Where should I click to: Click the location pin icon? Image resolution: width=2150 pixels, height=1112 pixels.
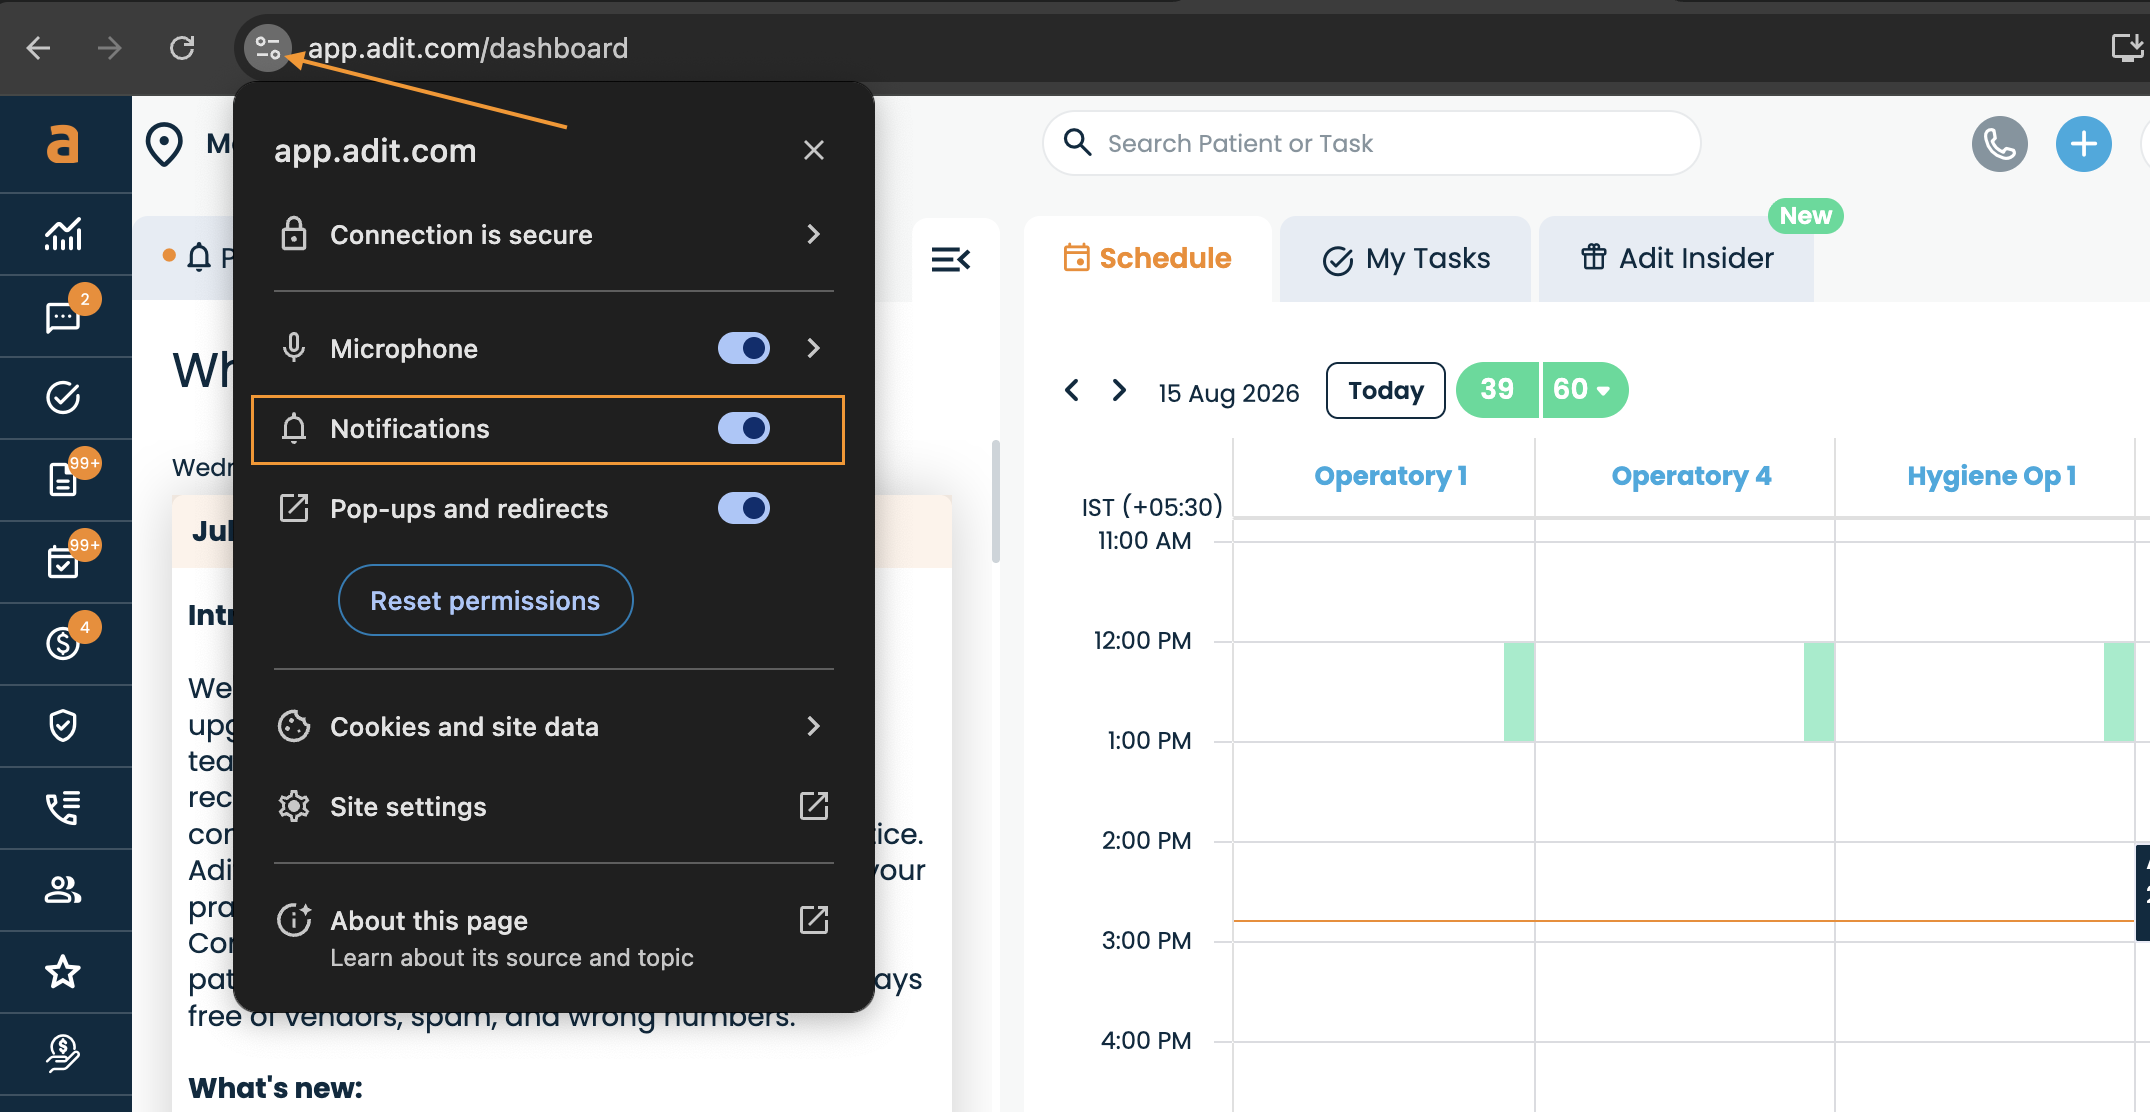tap(164, 144)
